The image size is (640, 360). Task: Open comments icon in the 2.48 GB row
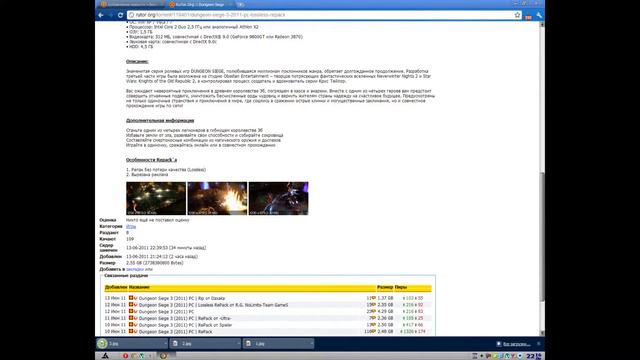click(x=373, y=331)
